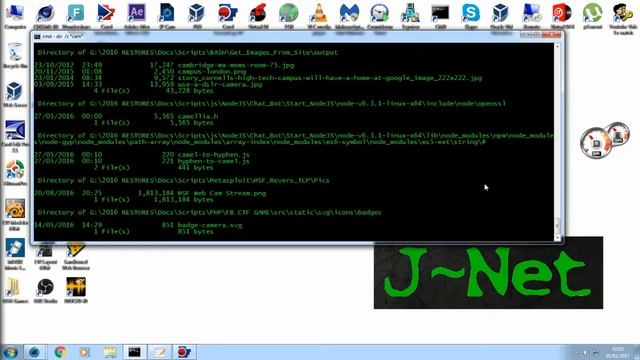
Task: Open the clock-faced desktop shortcut
Action: pyautogui.click(x=380, y=16)
